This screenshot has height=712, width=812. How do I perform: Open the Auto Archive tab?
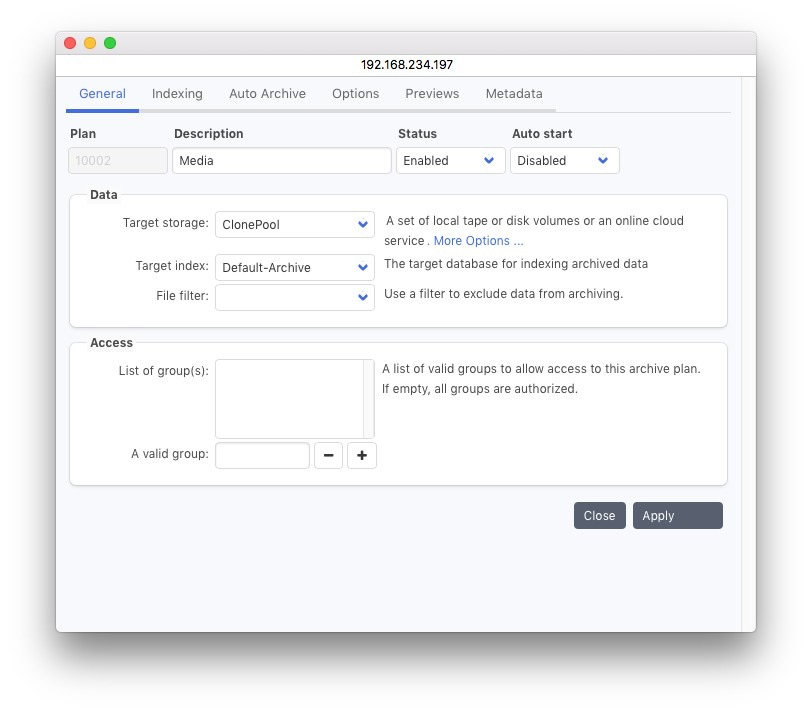267,94
